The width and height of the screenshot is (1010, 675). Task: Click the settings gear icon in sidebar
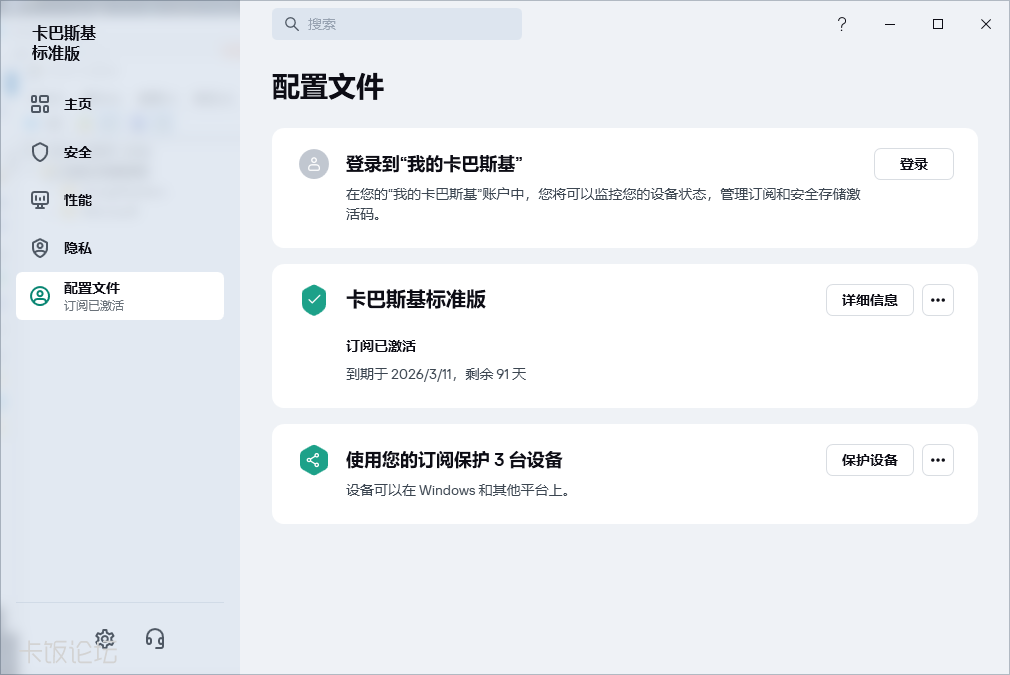[105, 639]
